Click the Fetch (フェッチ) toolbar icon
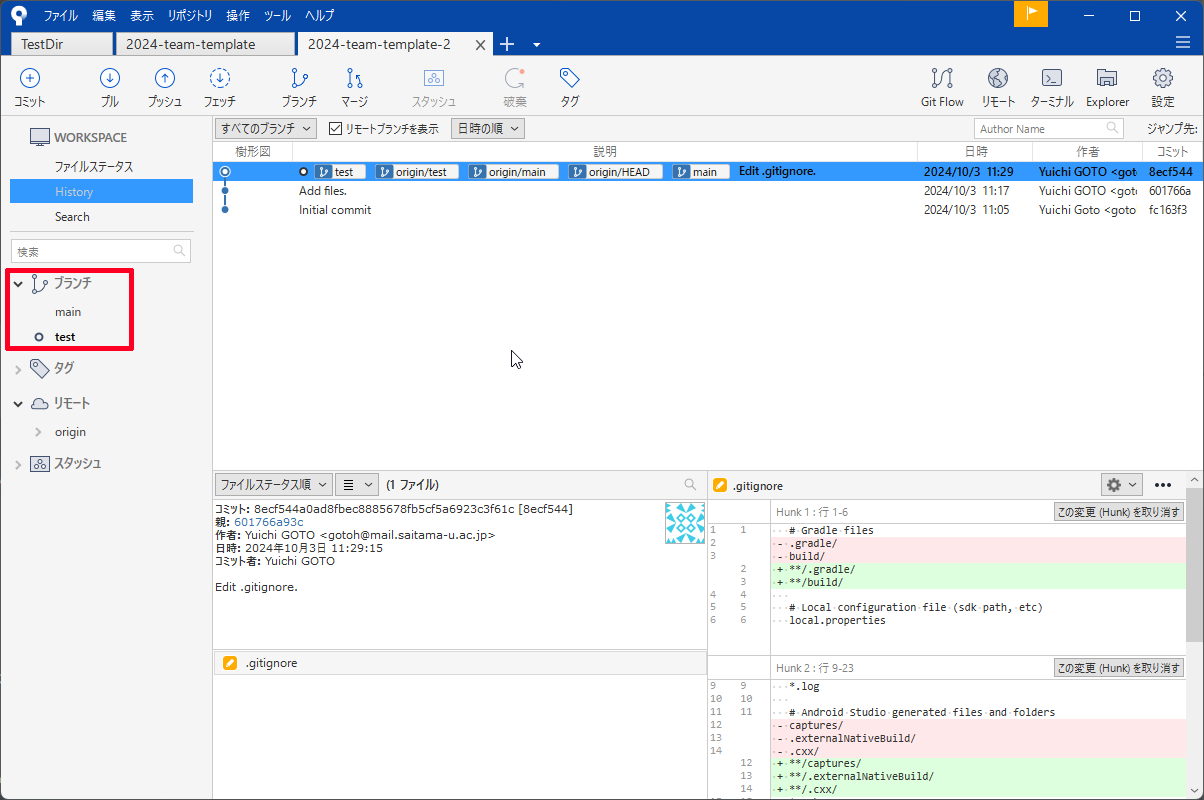The width and height of the screenshot is (1204, 800). pyautogui.click(x=220, y=78)
